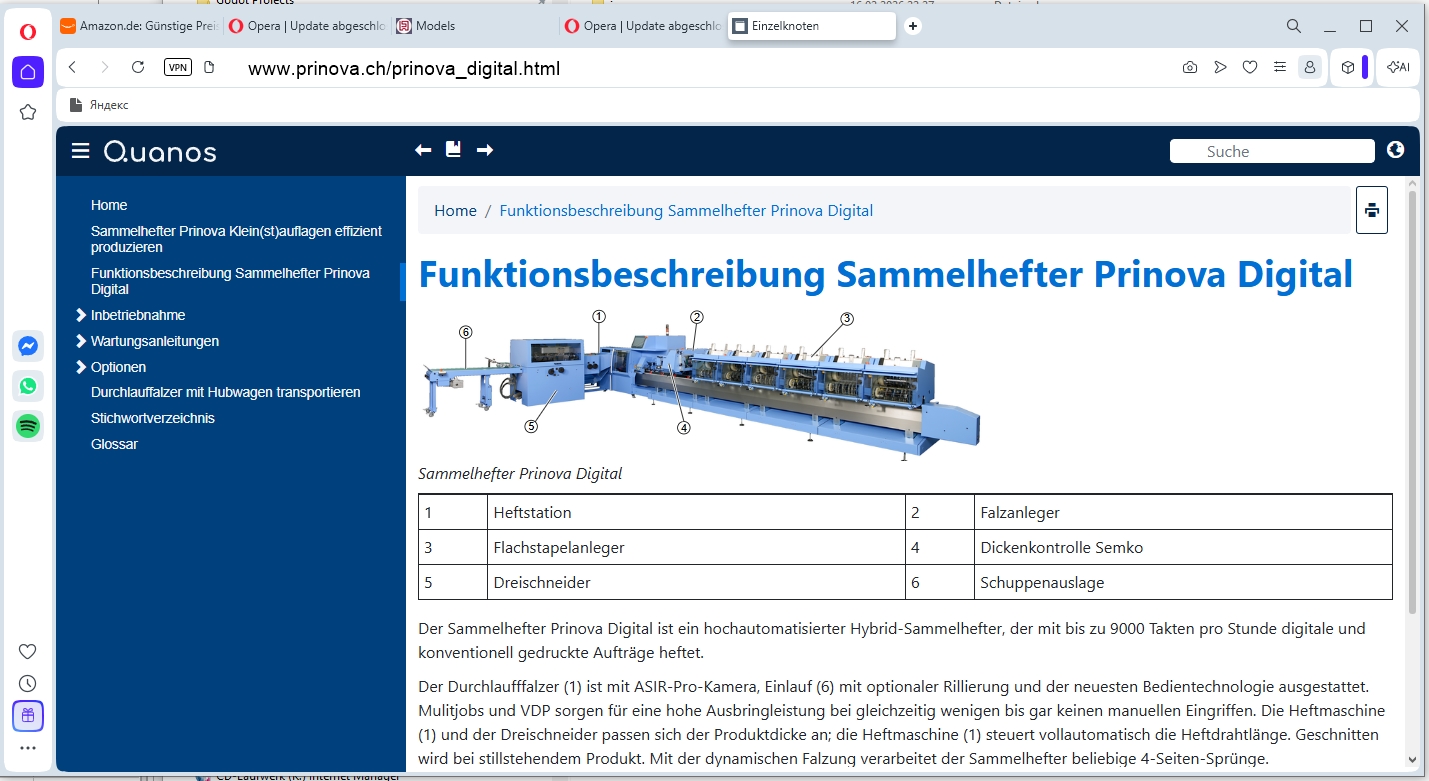The image size is (1429, 781).
Task: Open the Wartungsanleitungen navigation entry
Action: coord(155,341)
